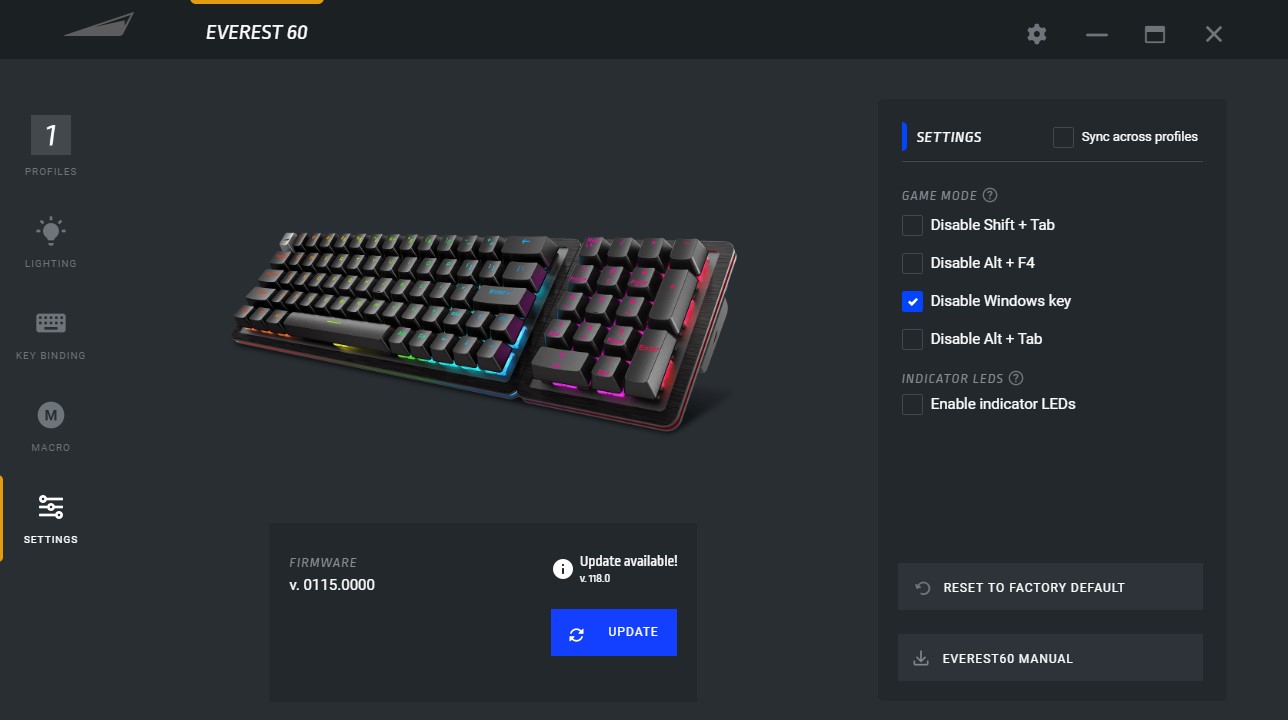
Task: Toggle Disable Alt + Tab checkbox
Action: pyautogui.click(x=912, y=339)
